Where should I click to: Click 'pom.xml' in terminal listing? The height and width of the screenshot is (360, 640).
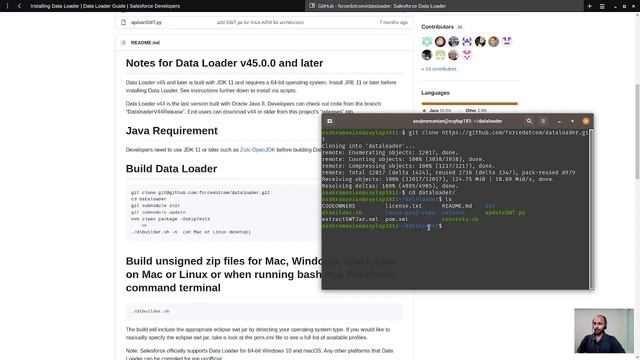pos(397,219)
